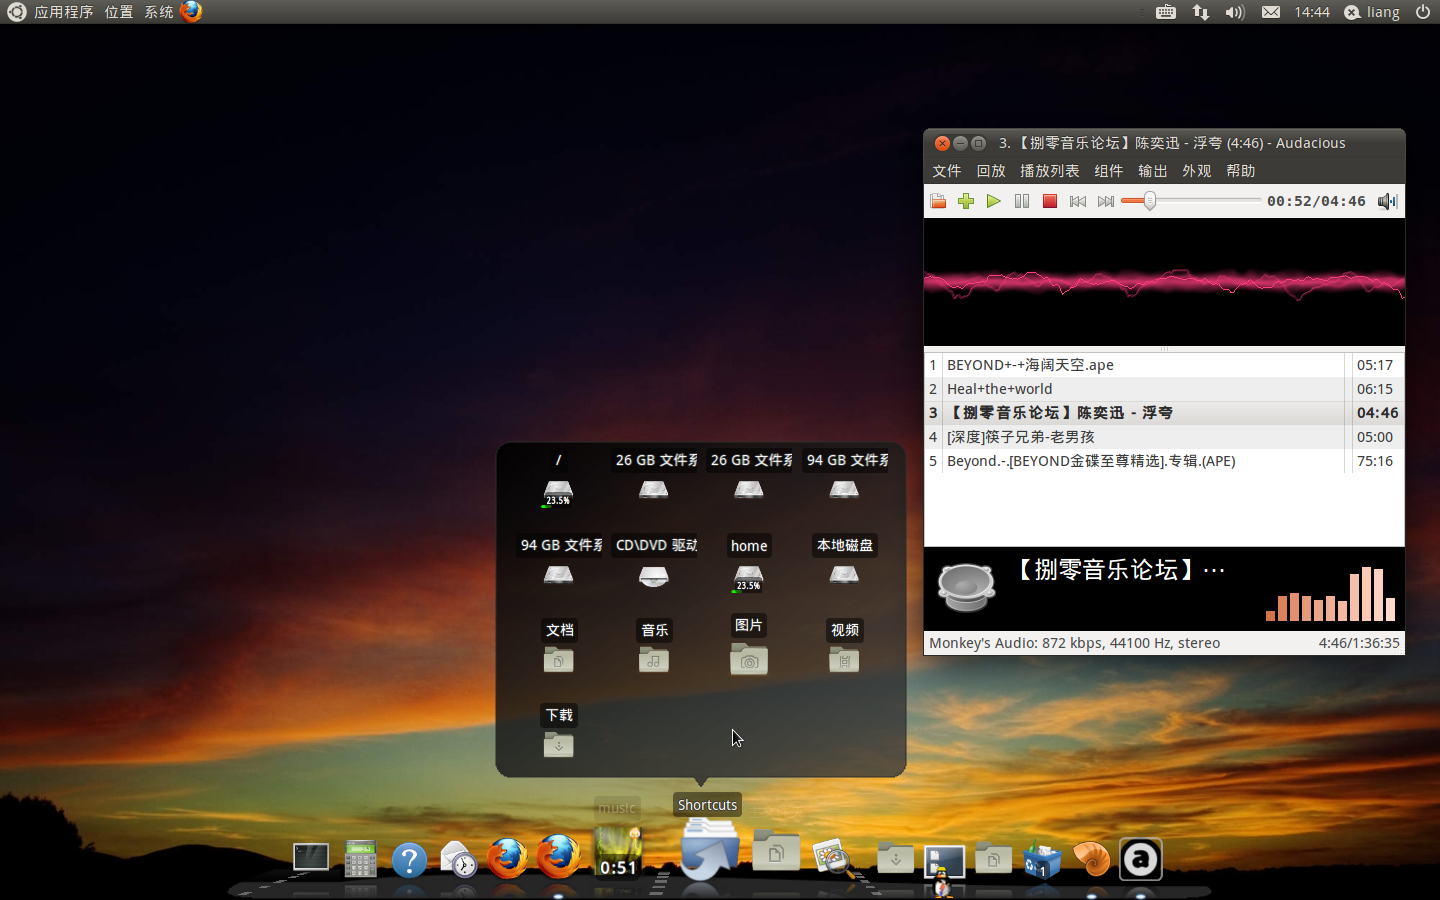Open the 播放列表 menu

click(x=1050, y=171)
